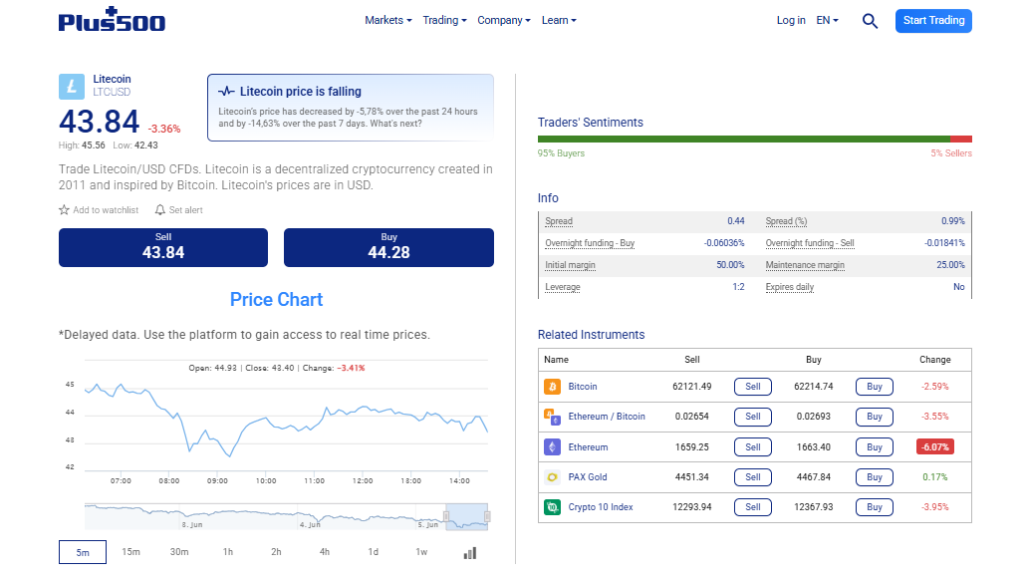Image resolution: width=1024 pixels, height=579 pixels.
Task: Select the 1d timeframe tab
Action: coord(373,552)
